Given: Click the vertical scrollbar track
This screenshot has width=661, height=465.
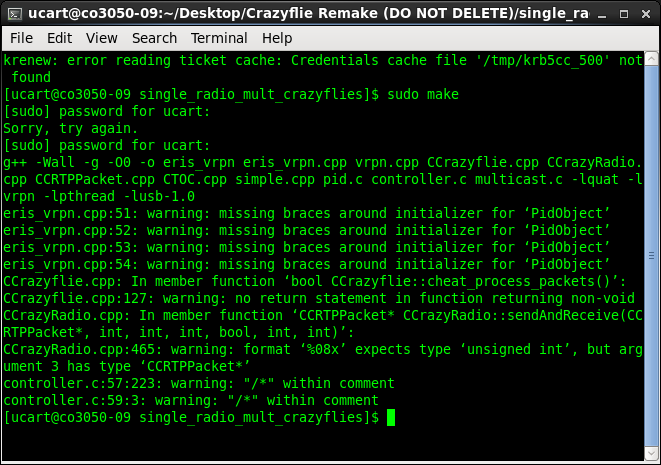Looking at the screenshot, I should point(652,250).
